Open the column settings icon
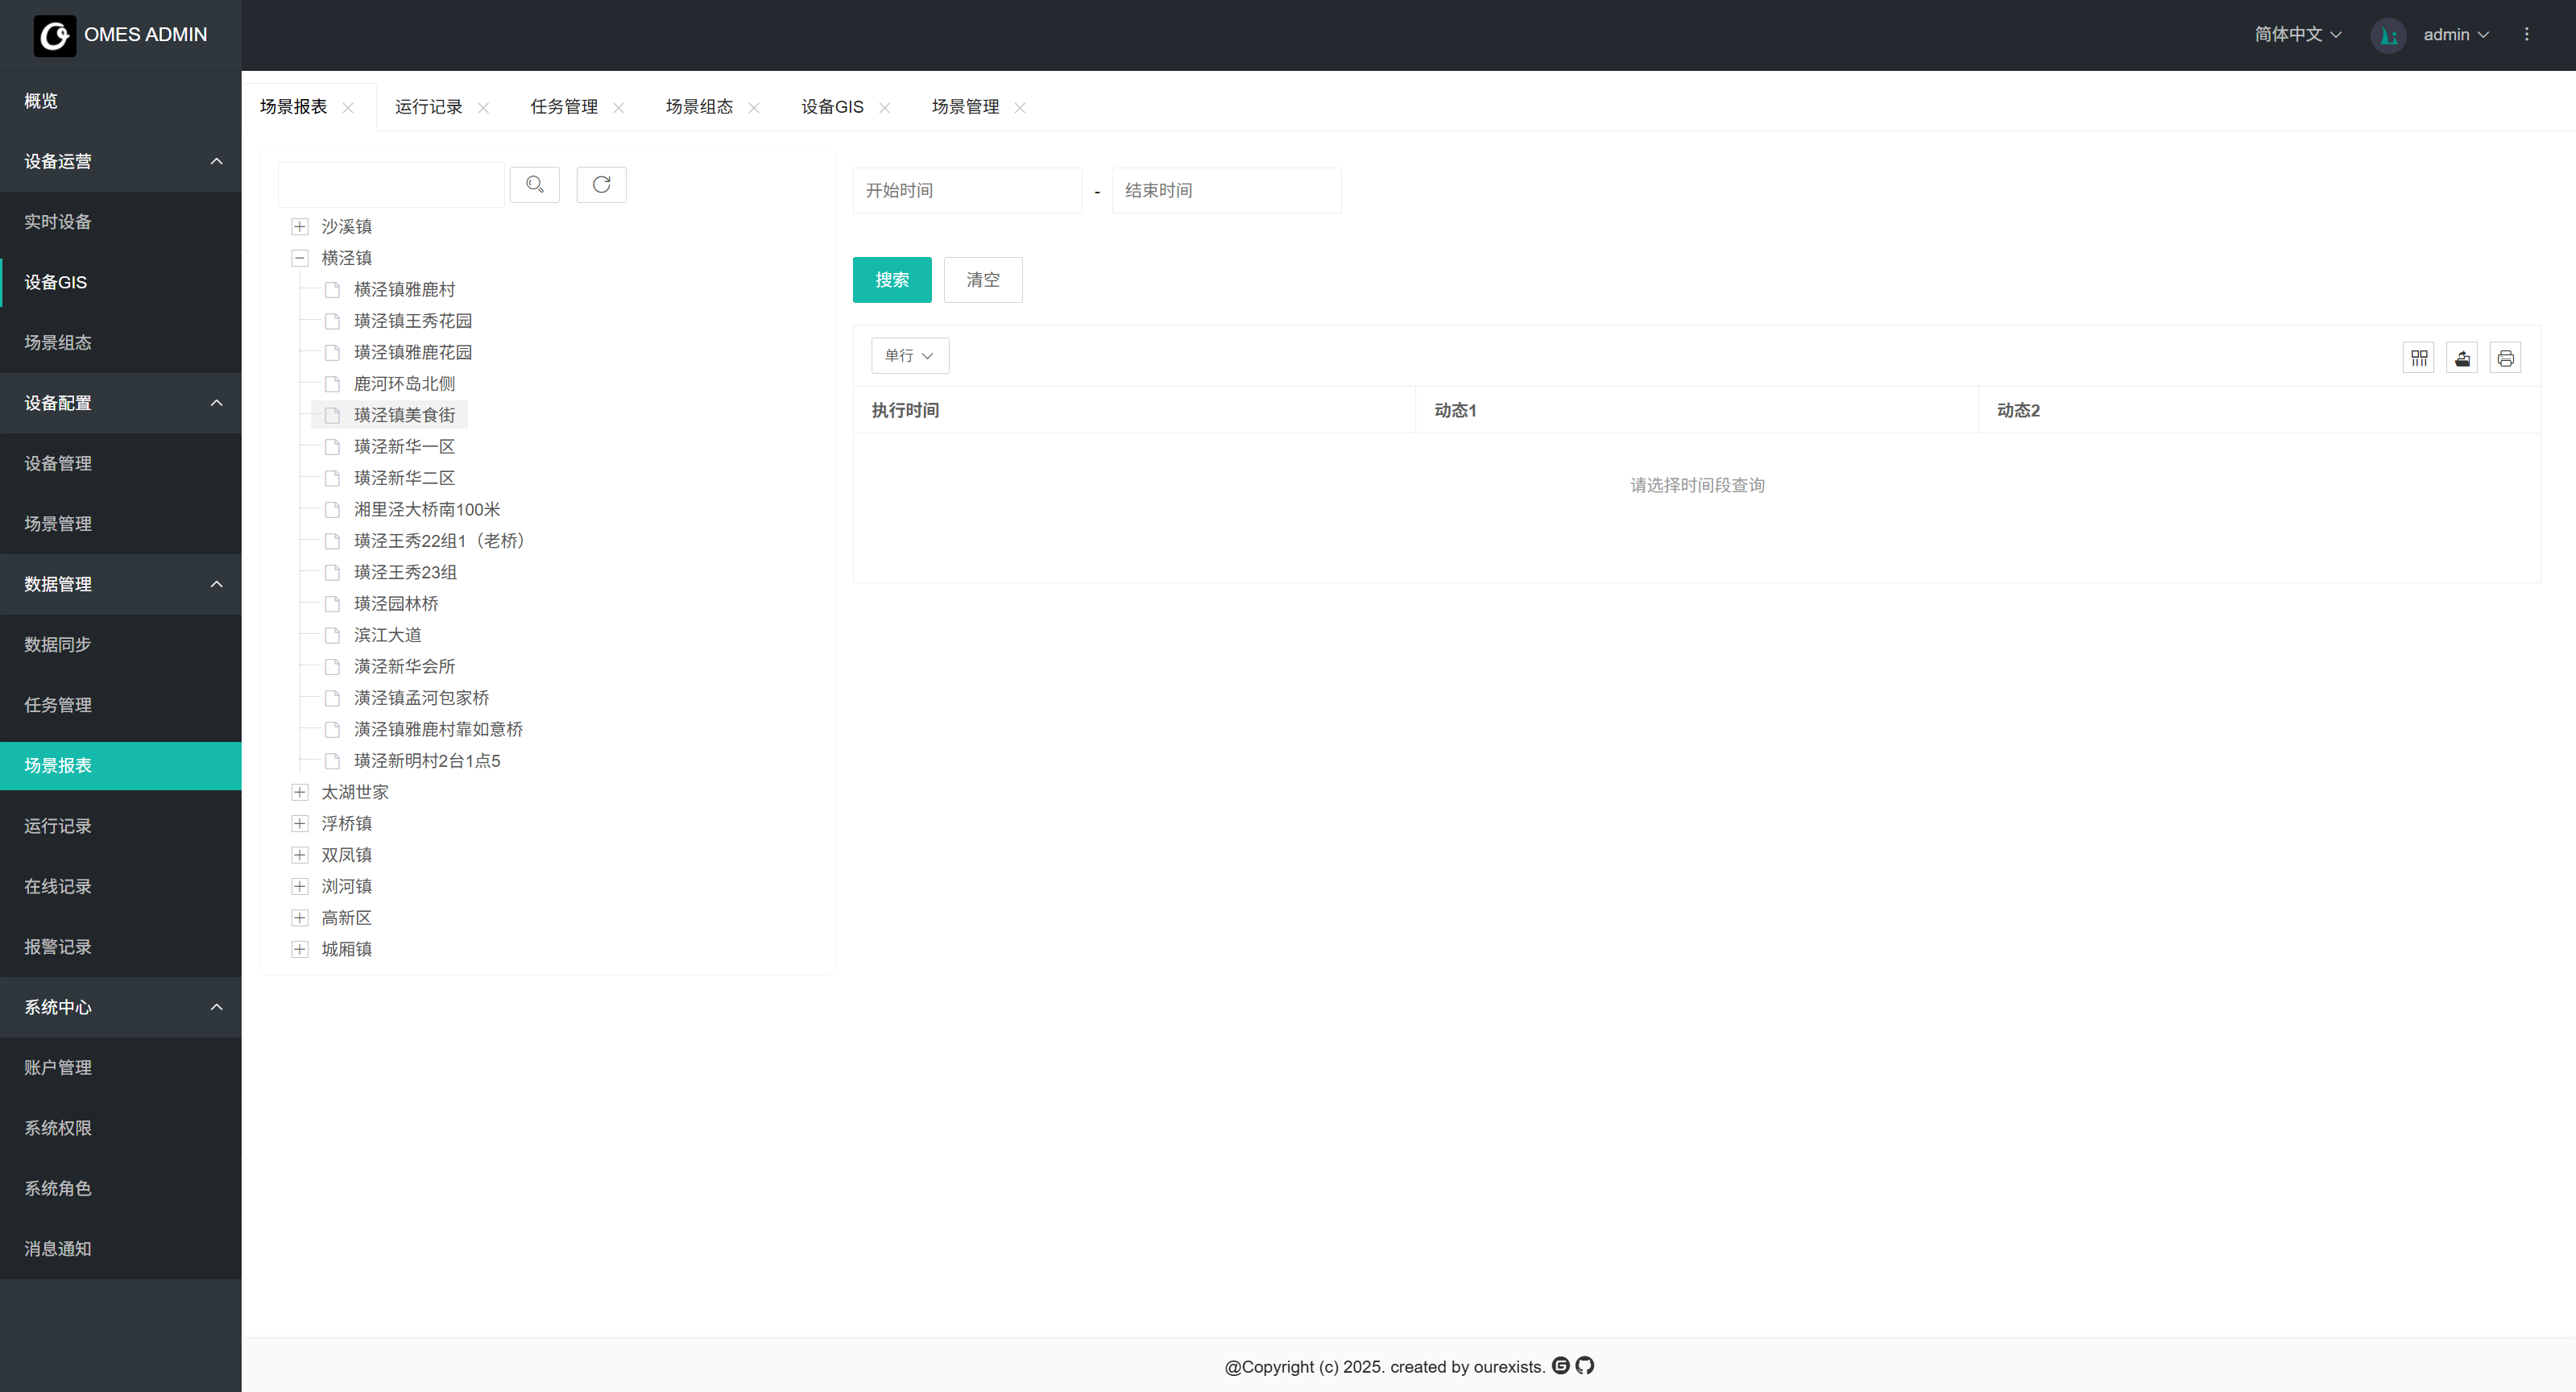 pos(2418,358)
